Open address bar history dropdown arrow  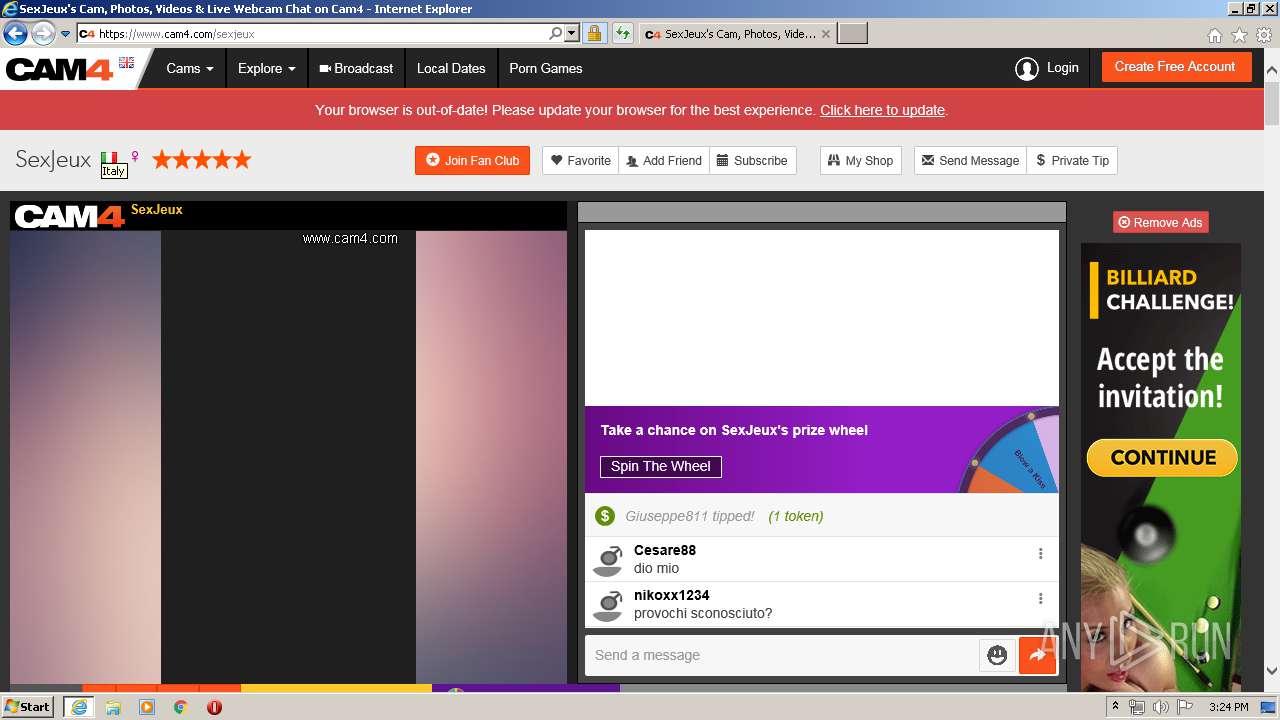point(572,33)
